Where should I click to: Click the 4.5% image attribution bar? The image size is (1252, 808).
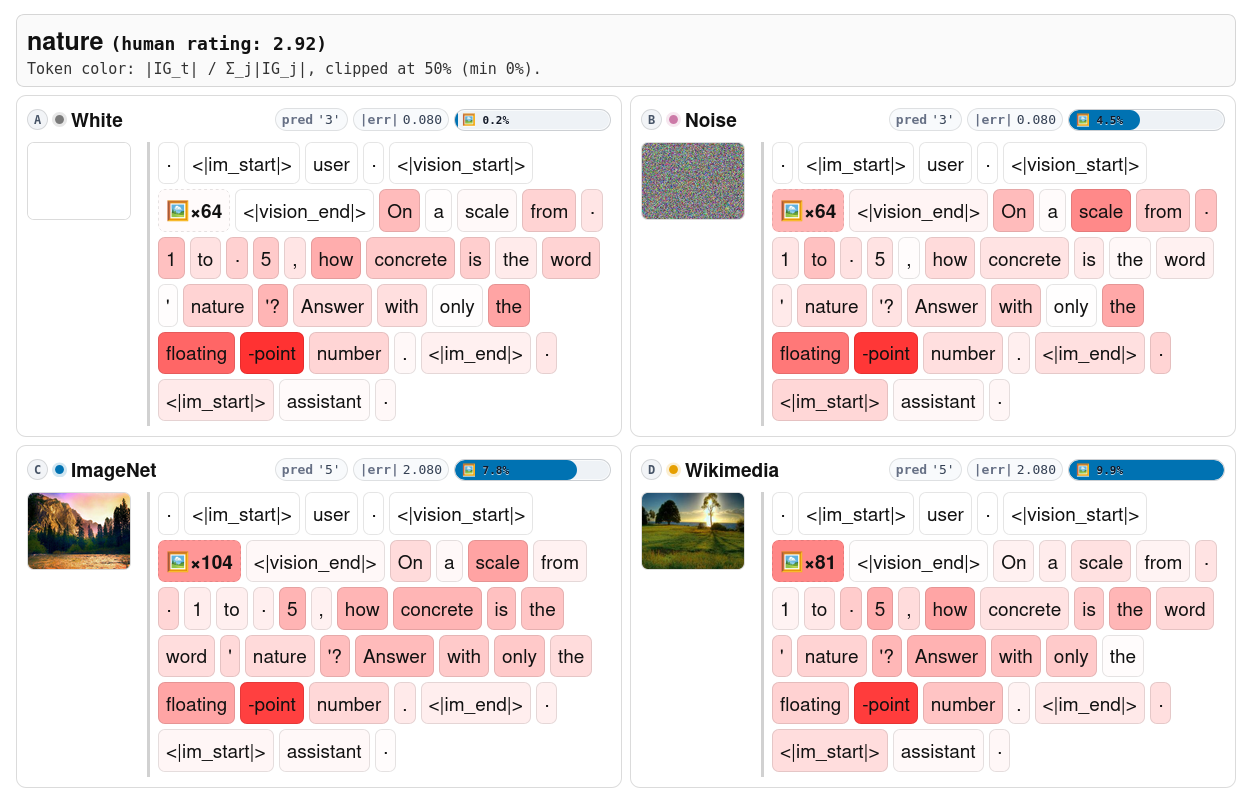point(1147,120)
